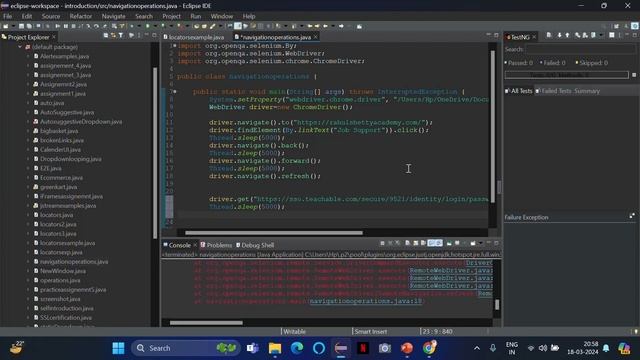Open TestNG view menu dropdown arrow
The width and height of the screenshot is (640, 360).
coord(601,35)
